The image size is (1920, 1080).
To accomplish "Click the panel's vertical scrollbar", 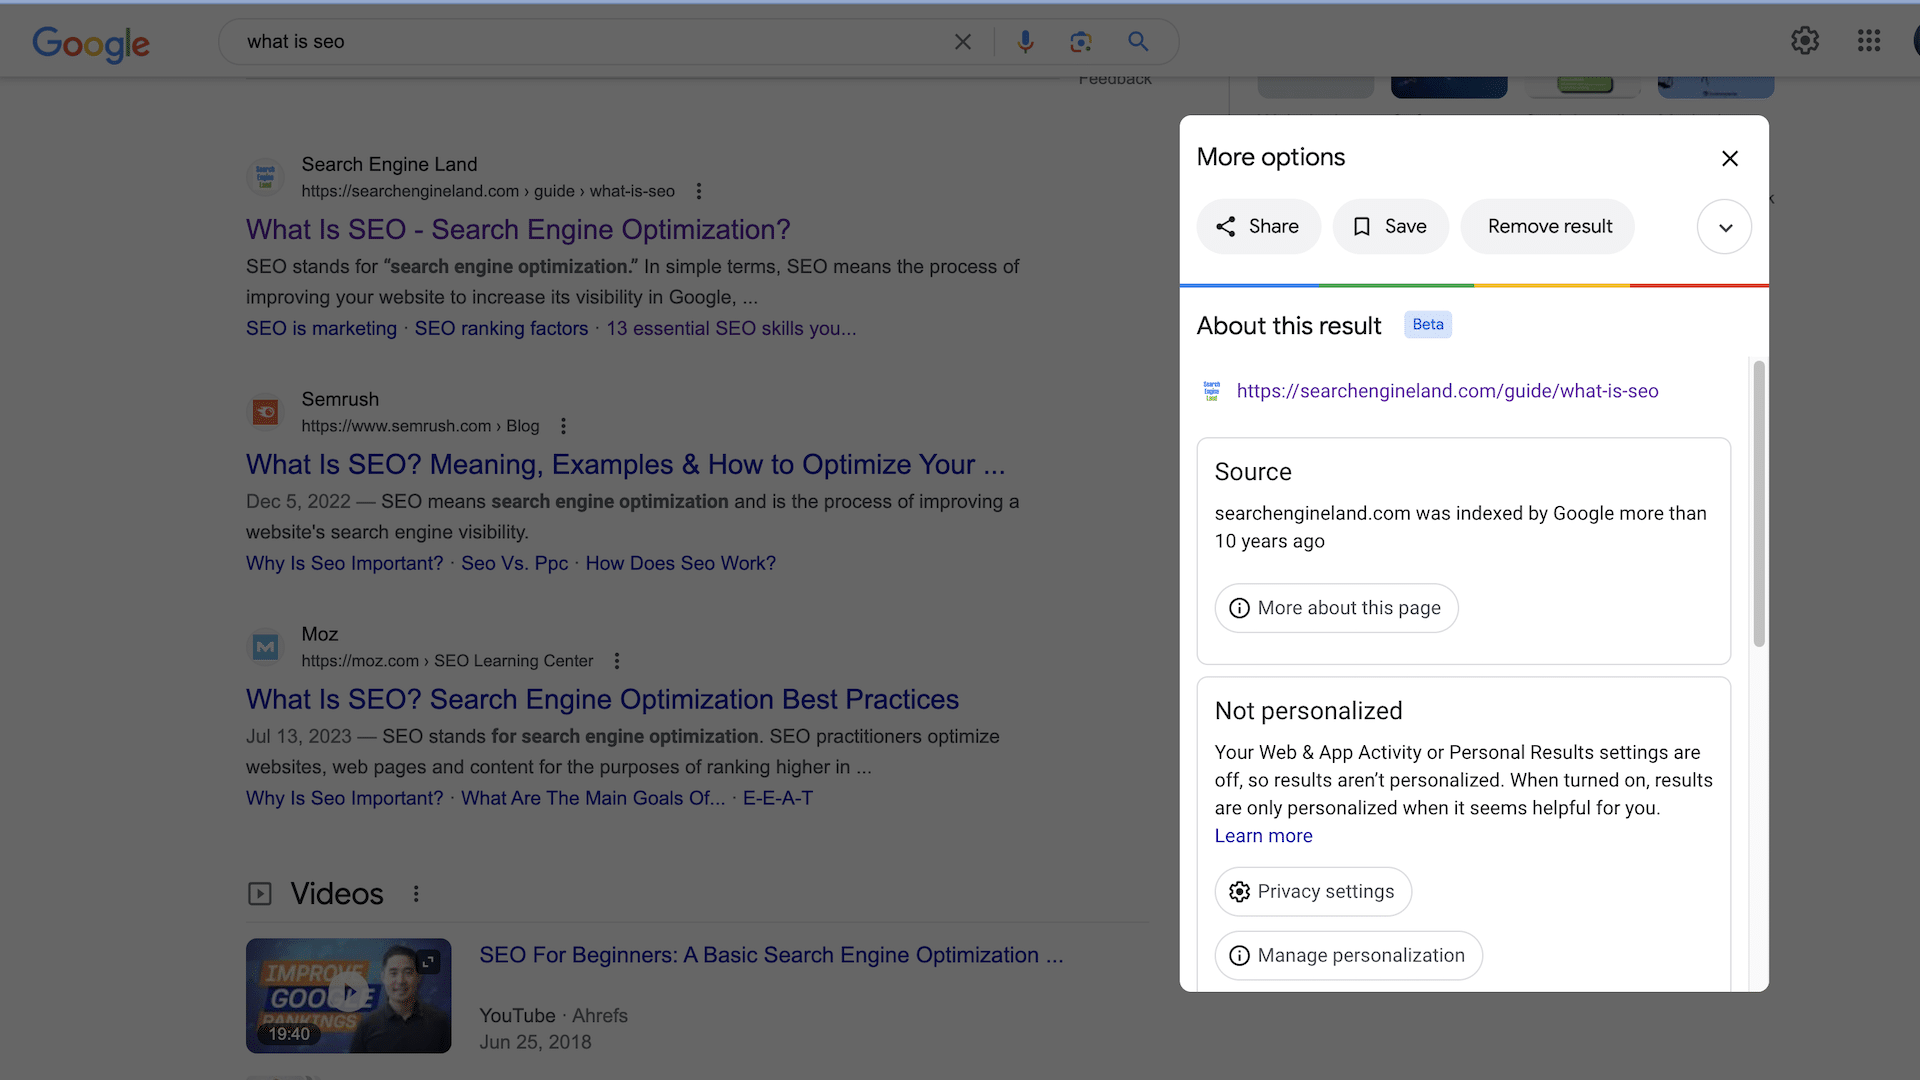I will pyautogui.click(x=1759, y=504).
